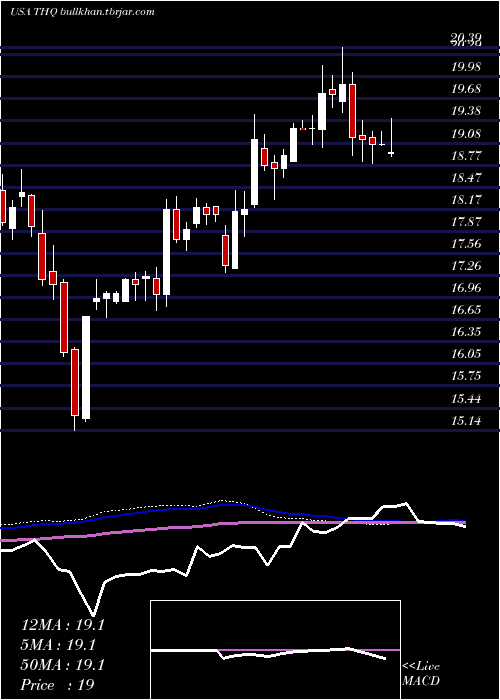Click the <<Live MACD label
This screenshot has height=700, width=500.
(421, 674)
